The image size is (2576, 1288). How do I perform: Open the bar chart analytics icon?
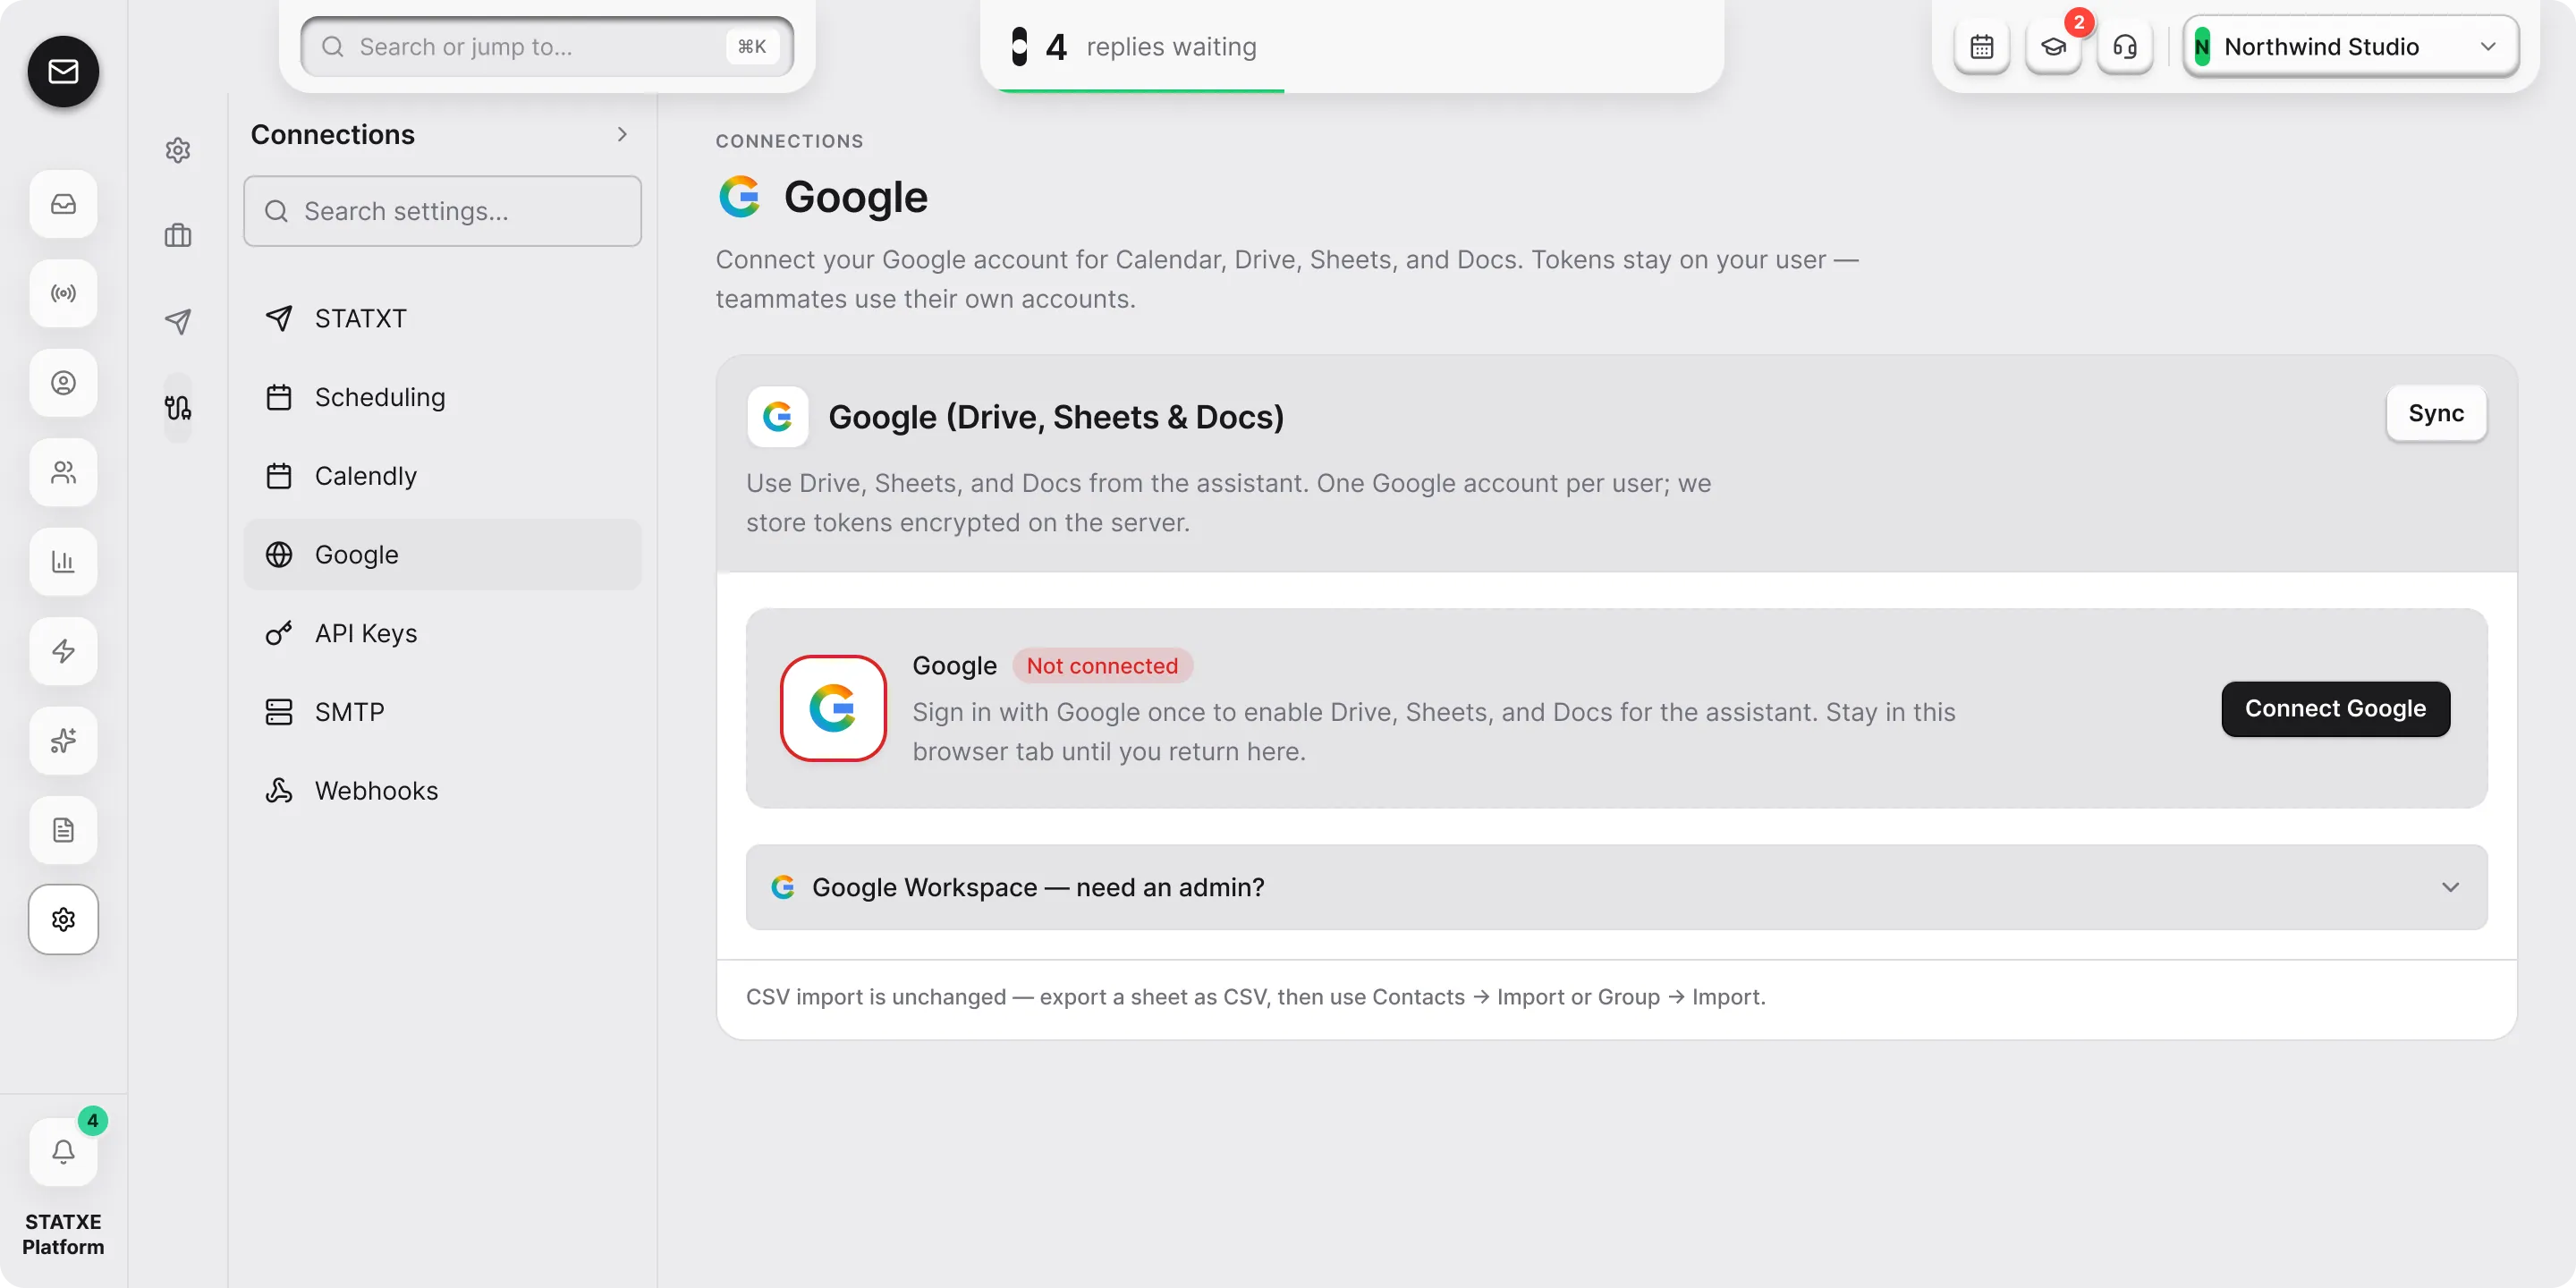(x=63, y=561)
